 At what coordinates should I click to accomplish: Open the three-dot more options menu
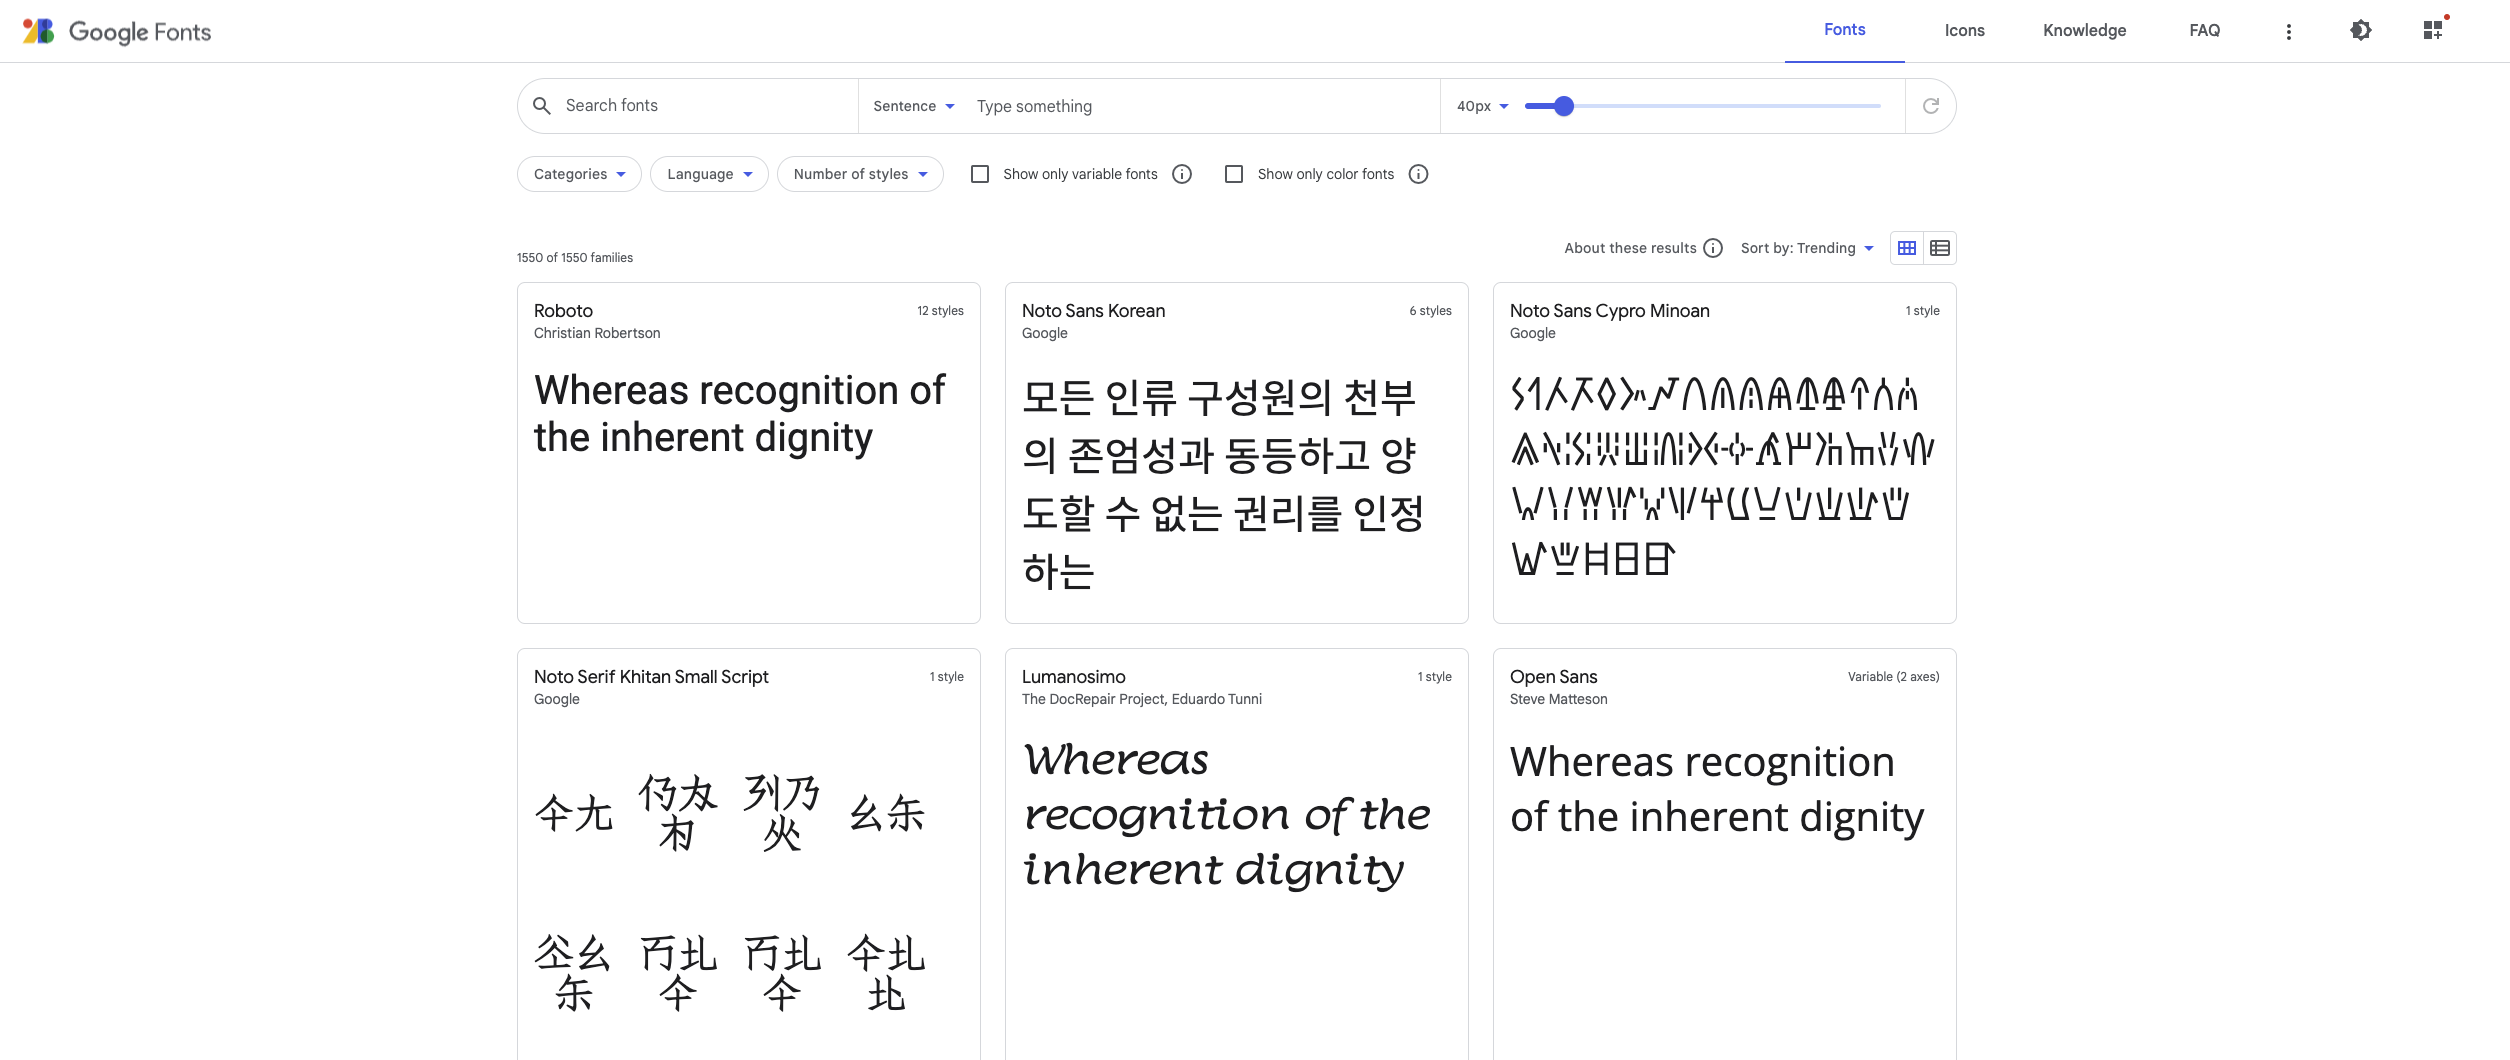[2288, 31]
